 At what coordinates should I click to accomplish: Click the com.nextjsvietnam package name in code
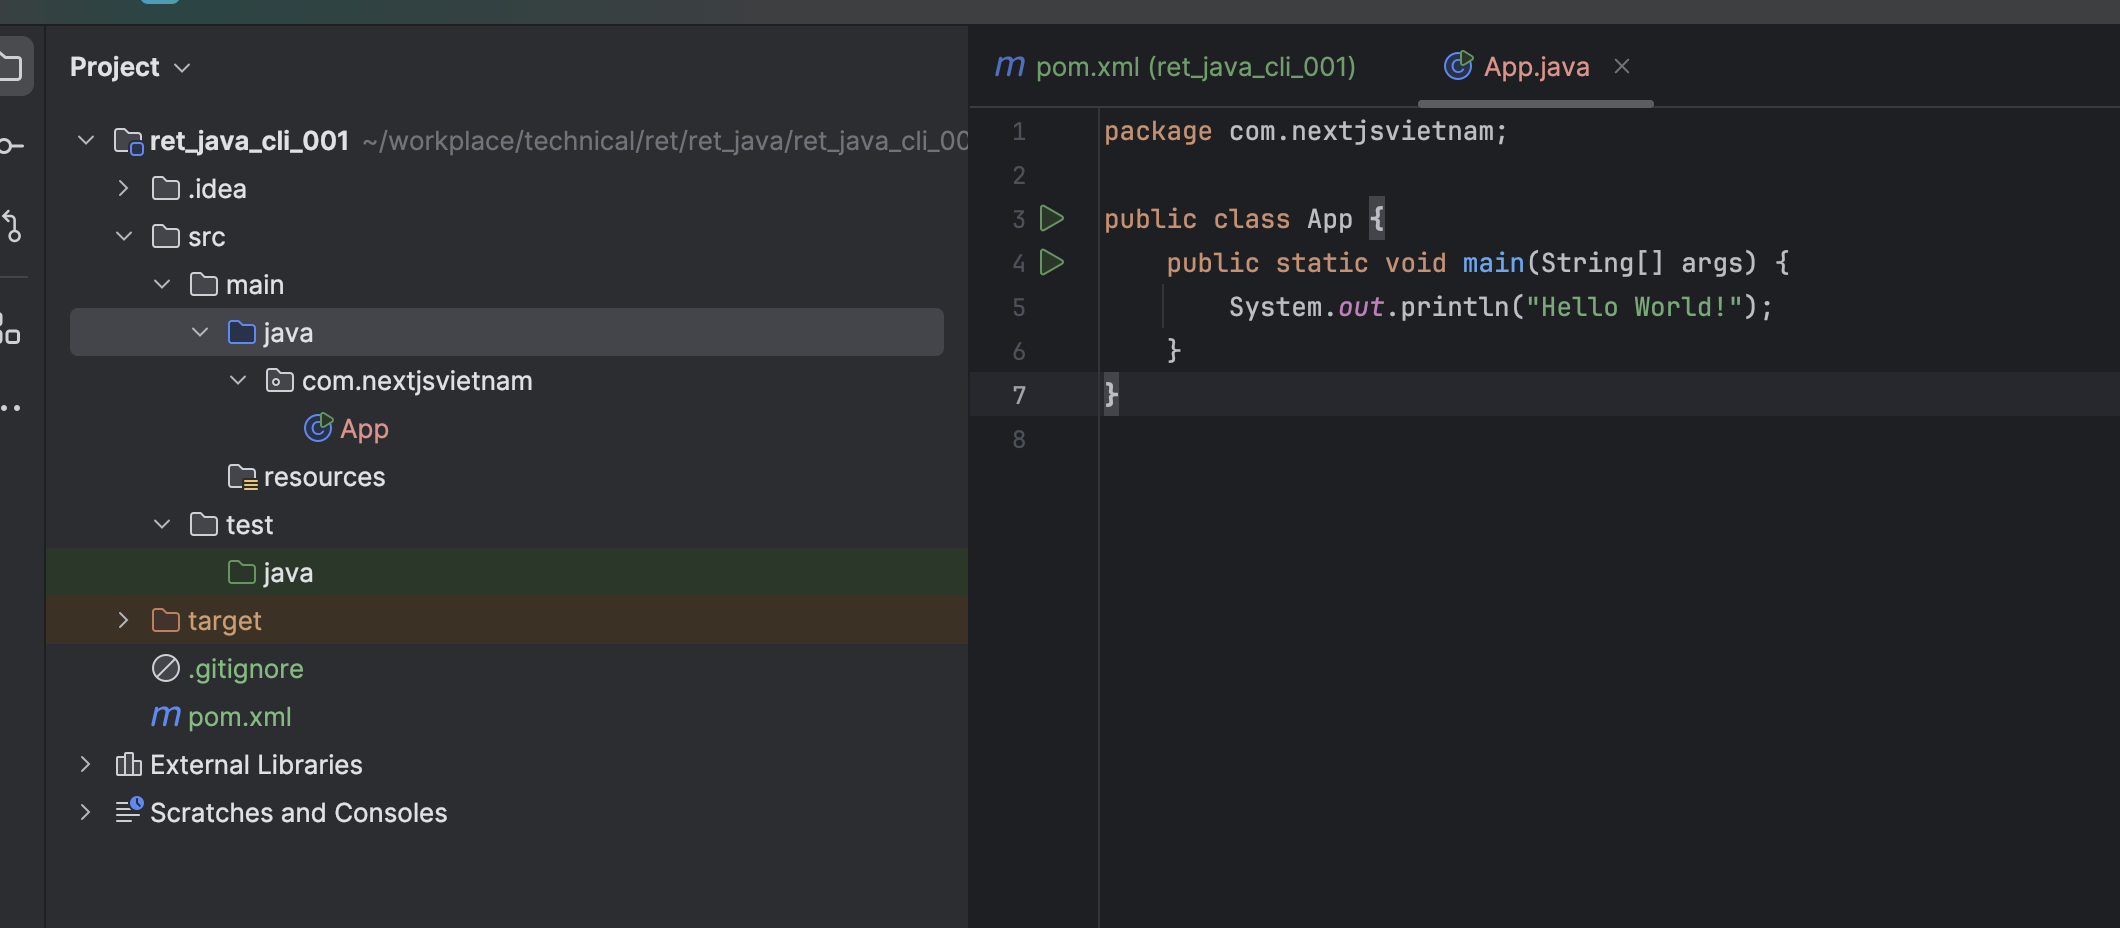pos(1361,132)
